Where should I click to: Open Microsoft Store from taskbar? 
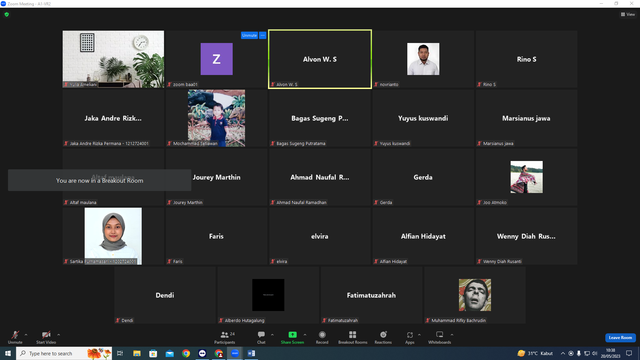coord(153,353)
